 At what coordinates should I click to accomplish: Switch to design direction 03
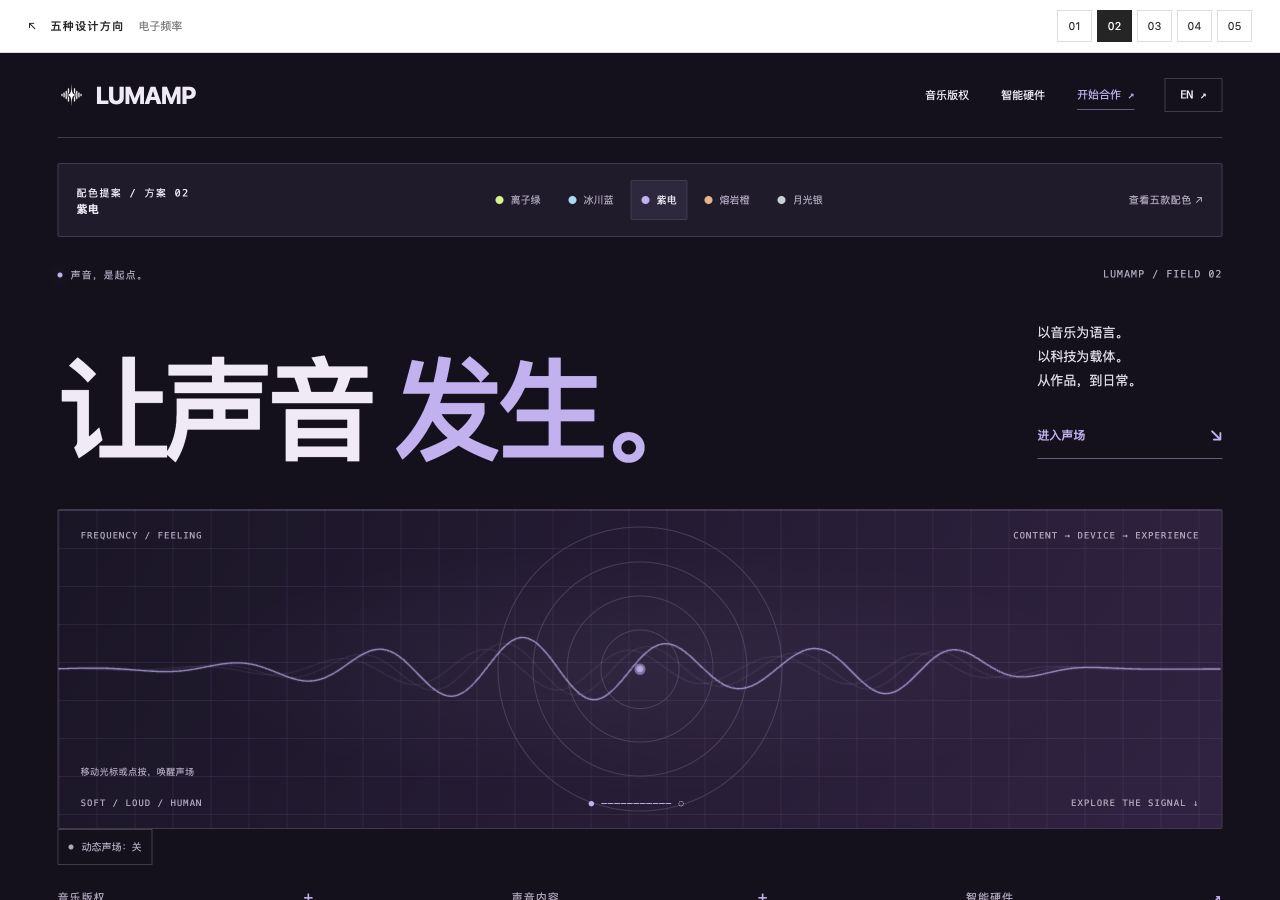1154,26
